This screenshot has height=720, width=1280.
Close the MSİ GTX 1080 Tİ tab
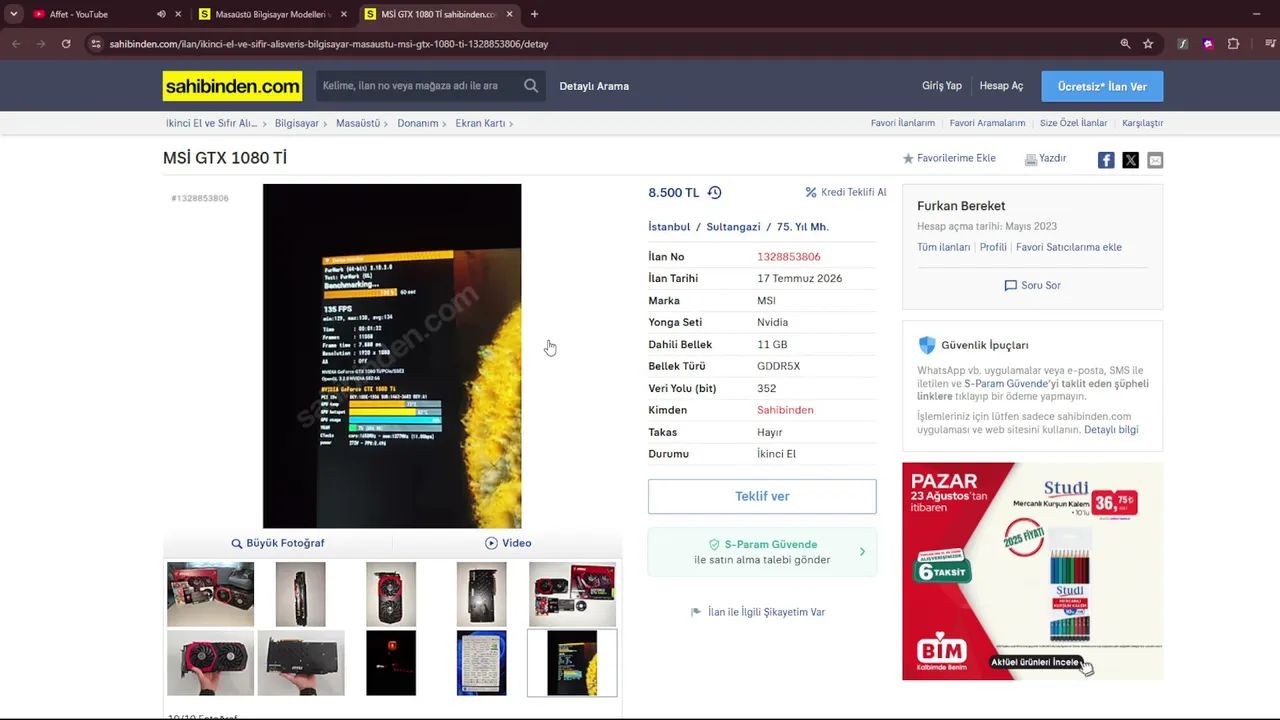(x=509, y=14)
